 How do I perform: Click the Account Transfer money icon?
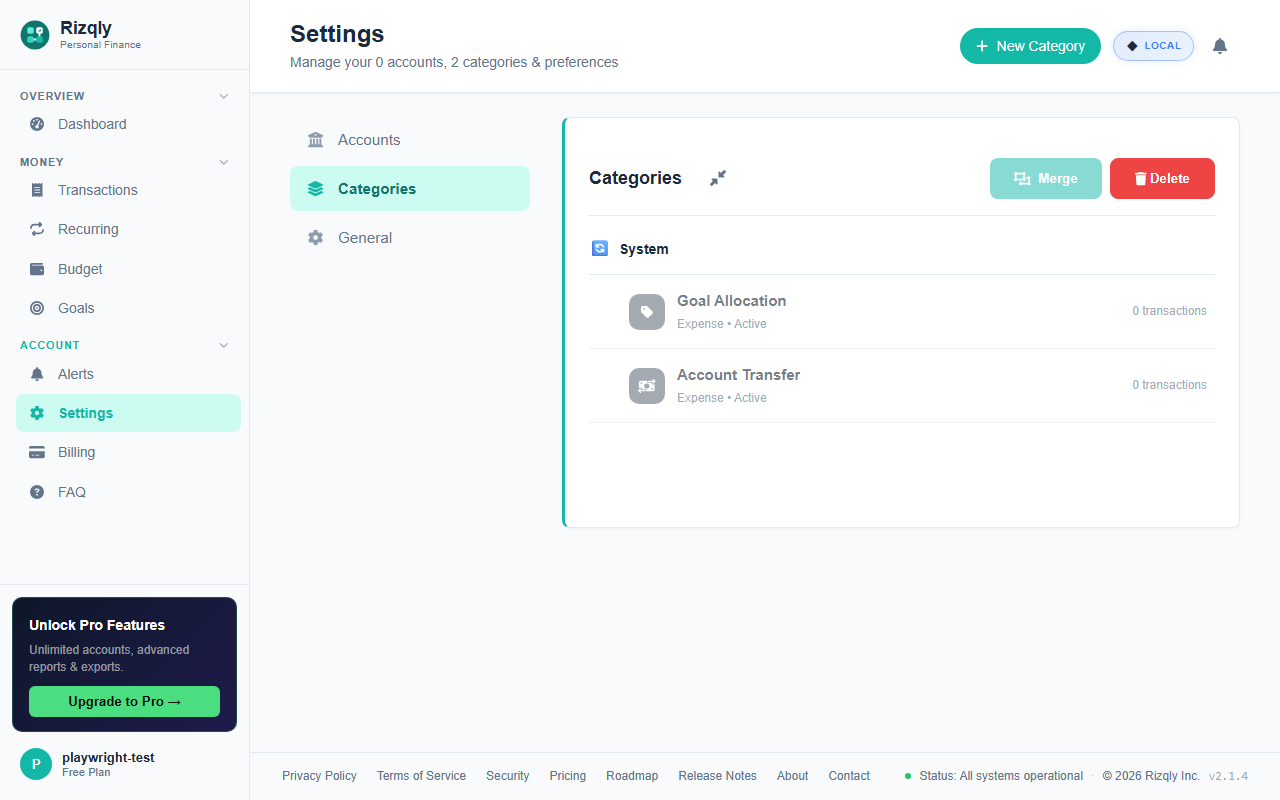647,386
